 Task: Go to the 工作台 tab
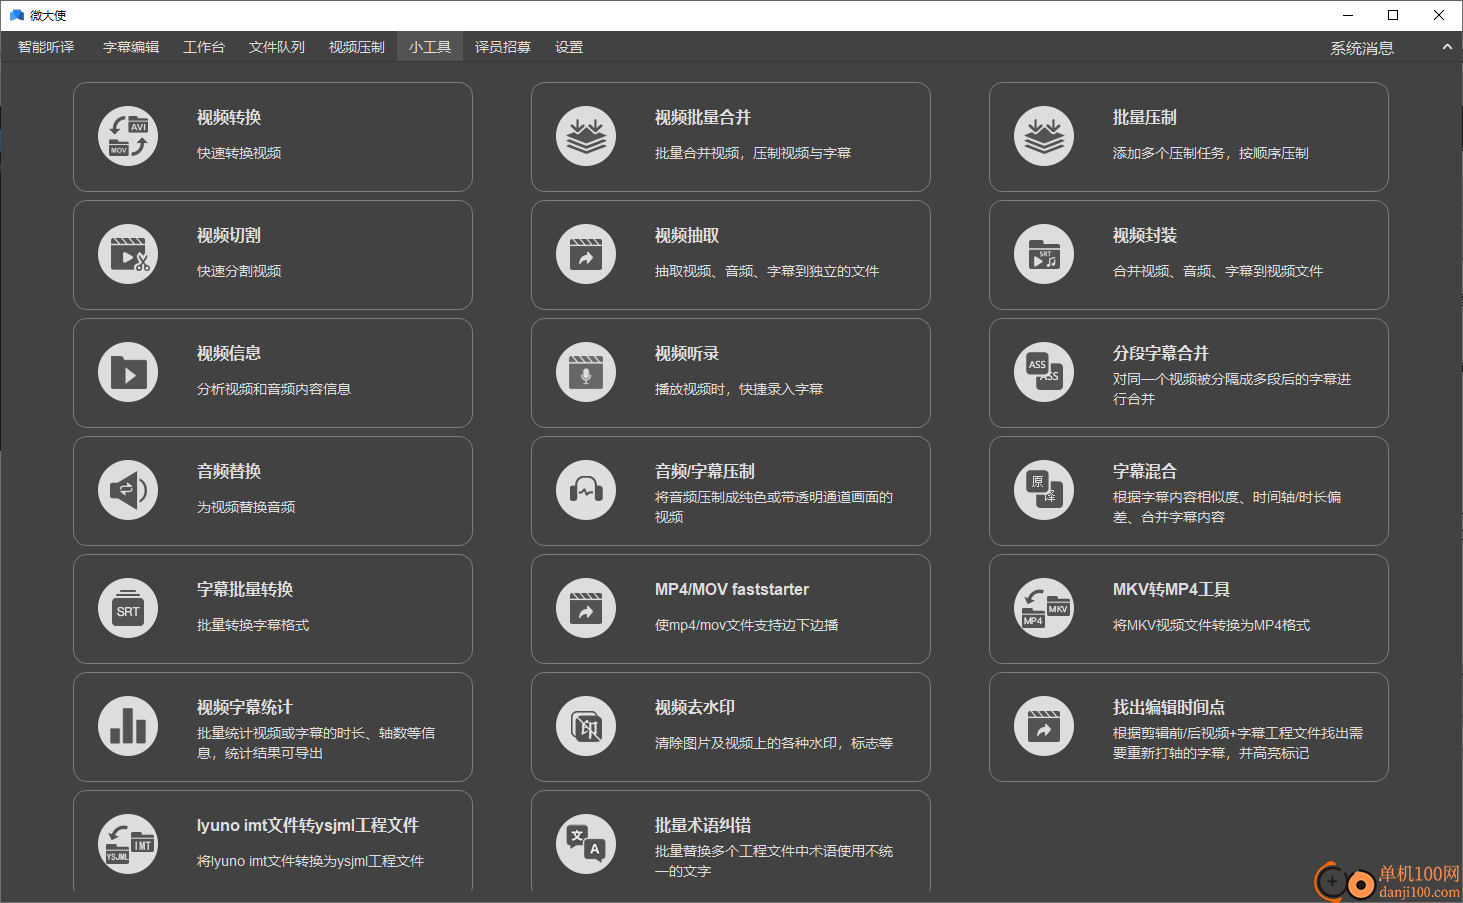click(x=204, y=47)
